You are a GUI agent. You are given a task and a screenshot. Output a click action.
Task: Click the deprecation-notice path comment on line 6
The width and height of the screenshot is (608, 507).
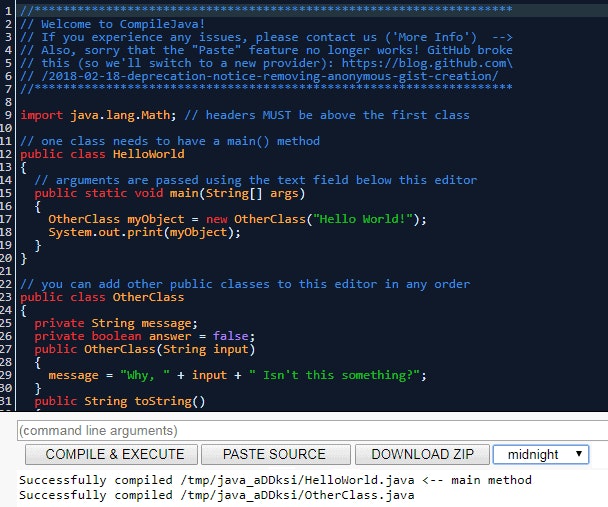coord(259,76)
